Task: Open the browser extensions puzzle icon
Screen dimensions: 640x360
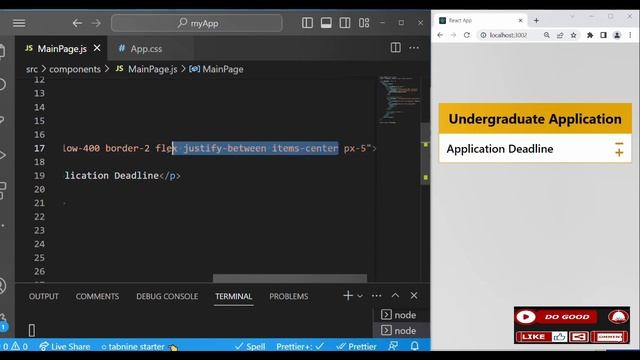Action: pyautogui.click(x=590, y=35)
